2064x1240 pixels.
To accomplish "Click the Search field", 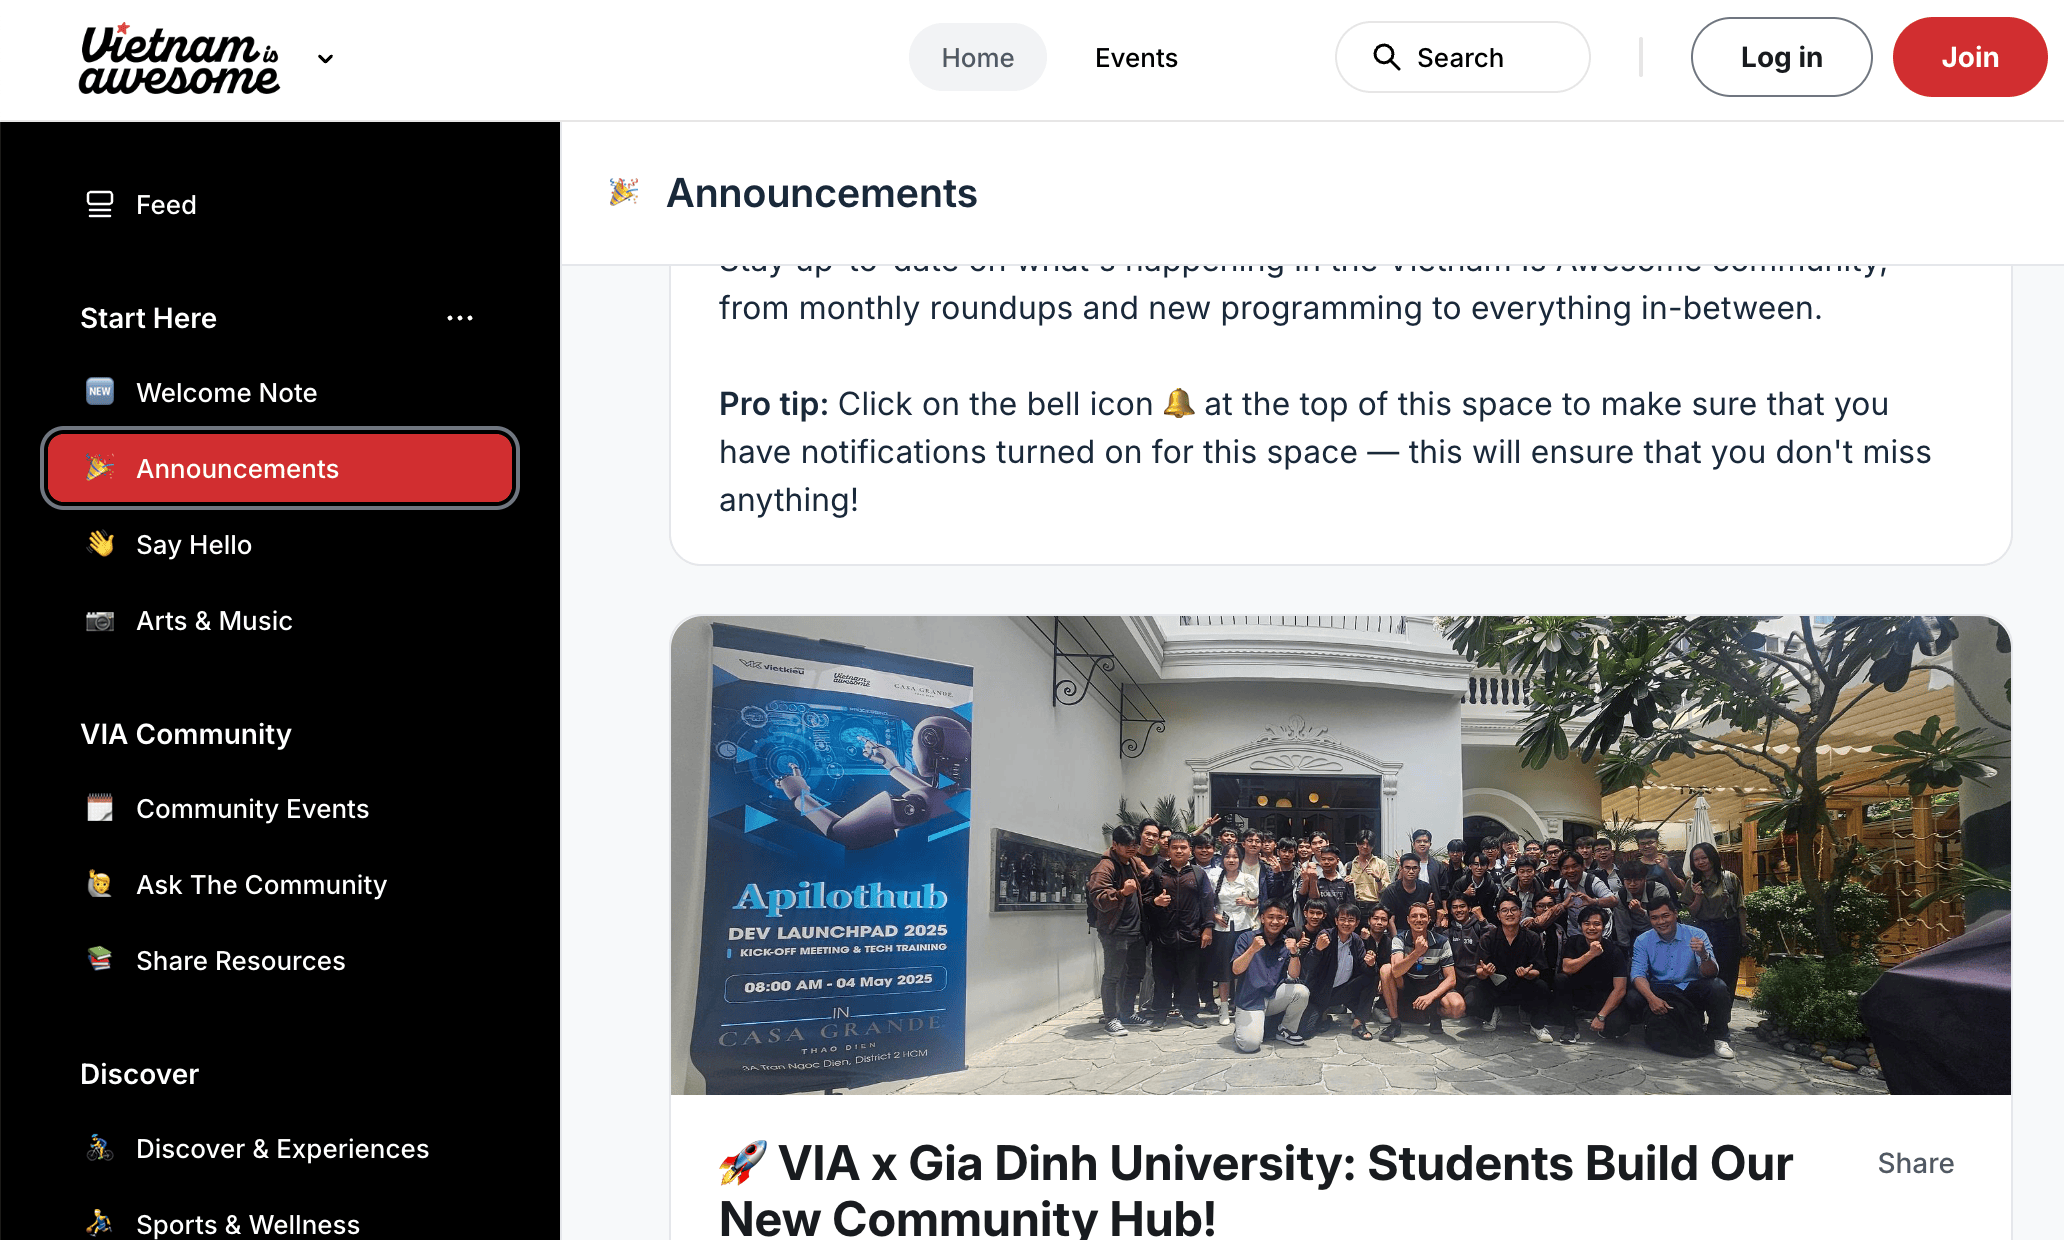I will coord(1462,58).
